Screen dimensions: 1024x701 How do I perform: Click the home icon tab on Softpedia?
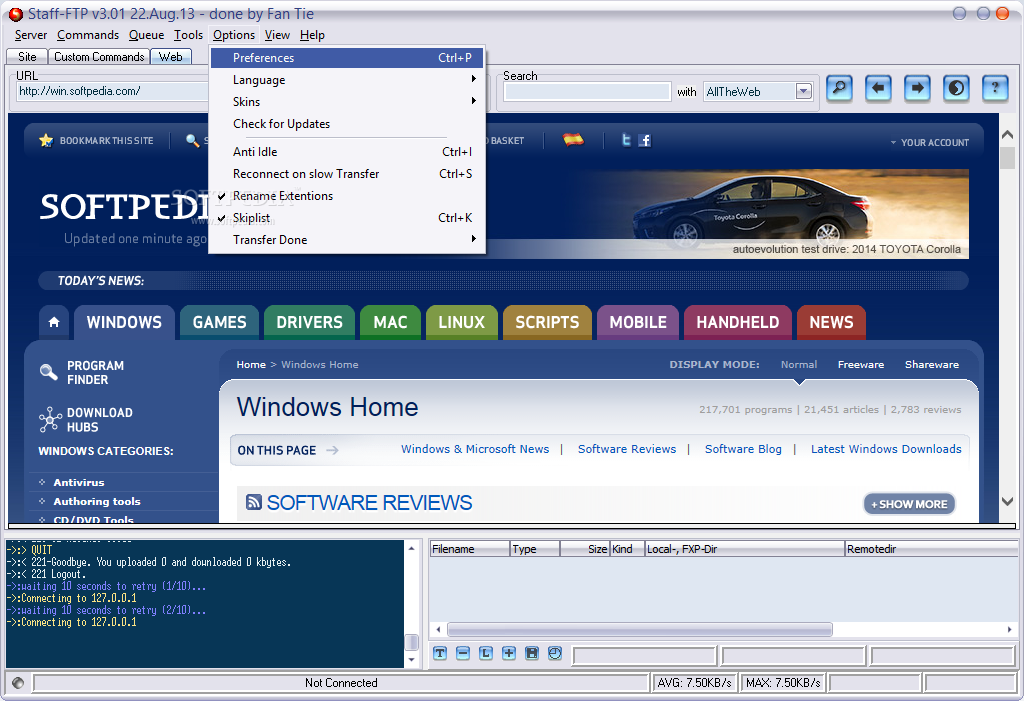coord(54,322)
